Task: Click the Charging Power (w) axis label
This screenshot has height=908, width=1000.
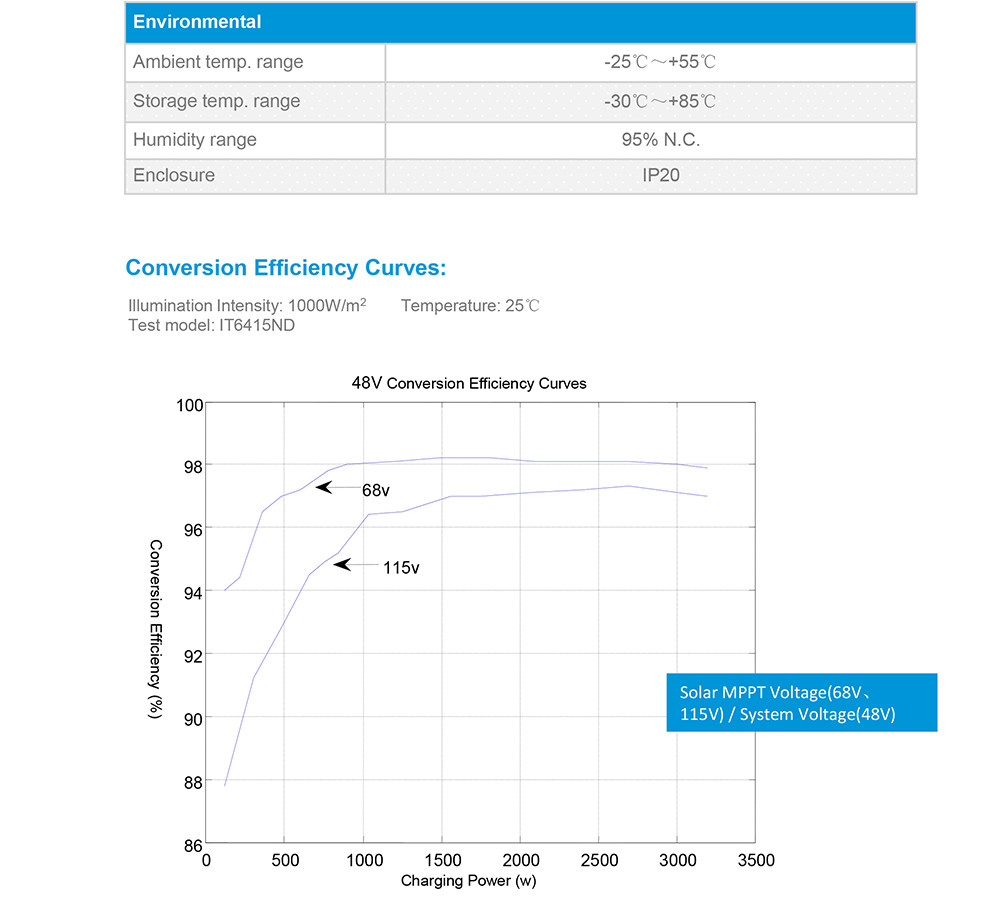Action: click(x=468, y=881)
